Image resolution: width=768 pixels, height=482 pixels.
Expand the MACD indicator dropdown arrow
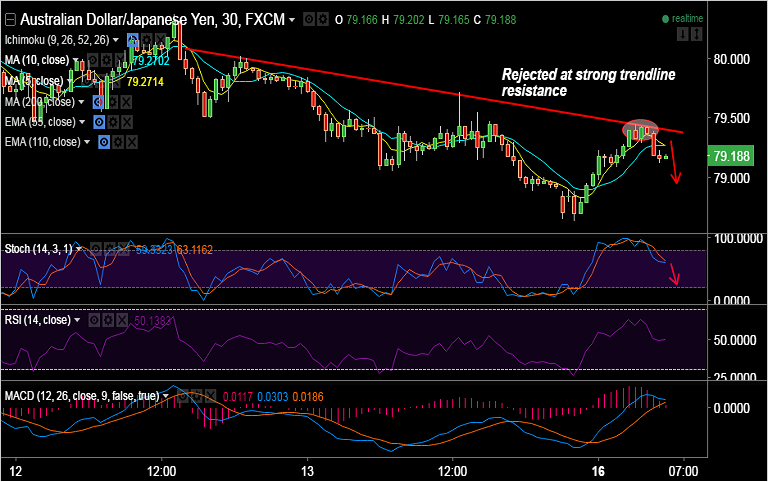(x=166, y=396)
